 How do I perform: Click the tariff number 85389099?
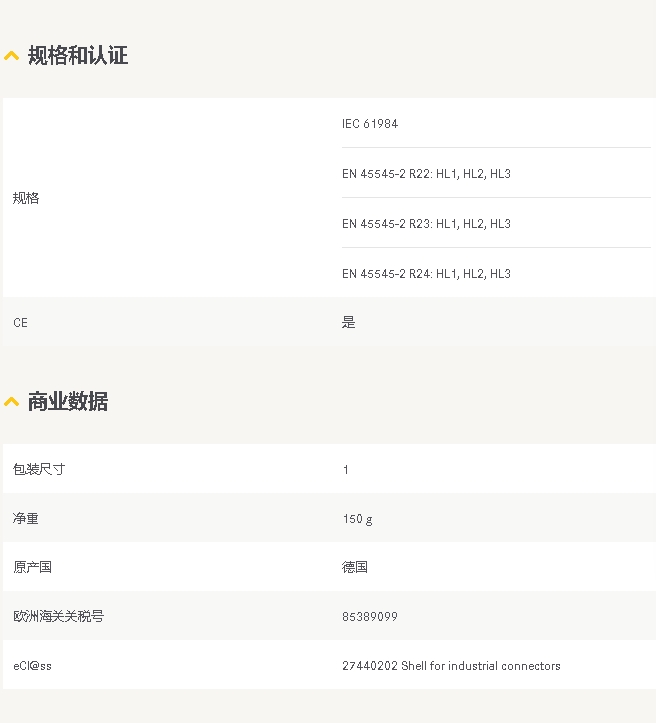370,617
